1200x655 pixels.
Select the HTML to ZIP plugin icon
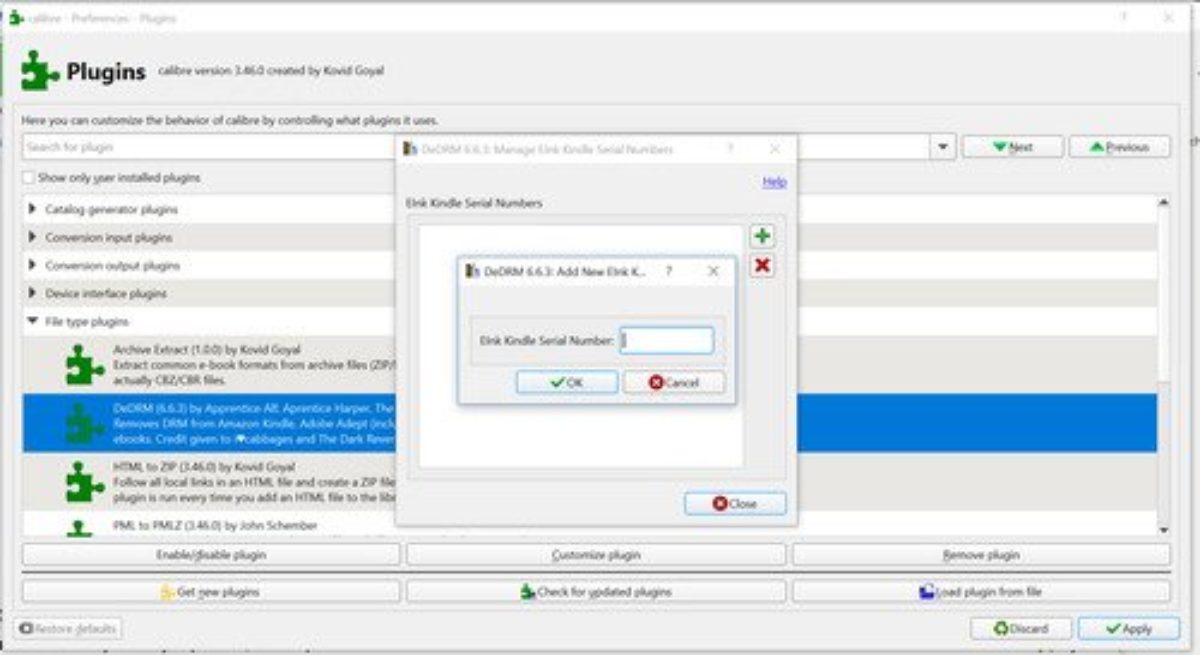tap(84, 482)
